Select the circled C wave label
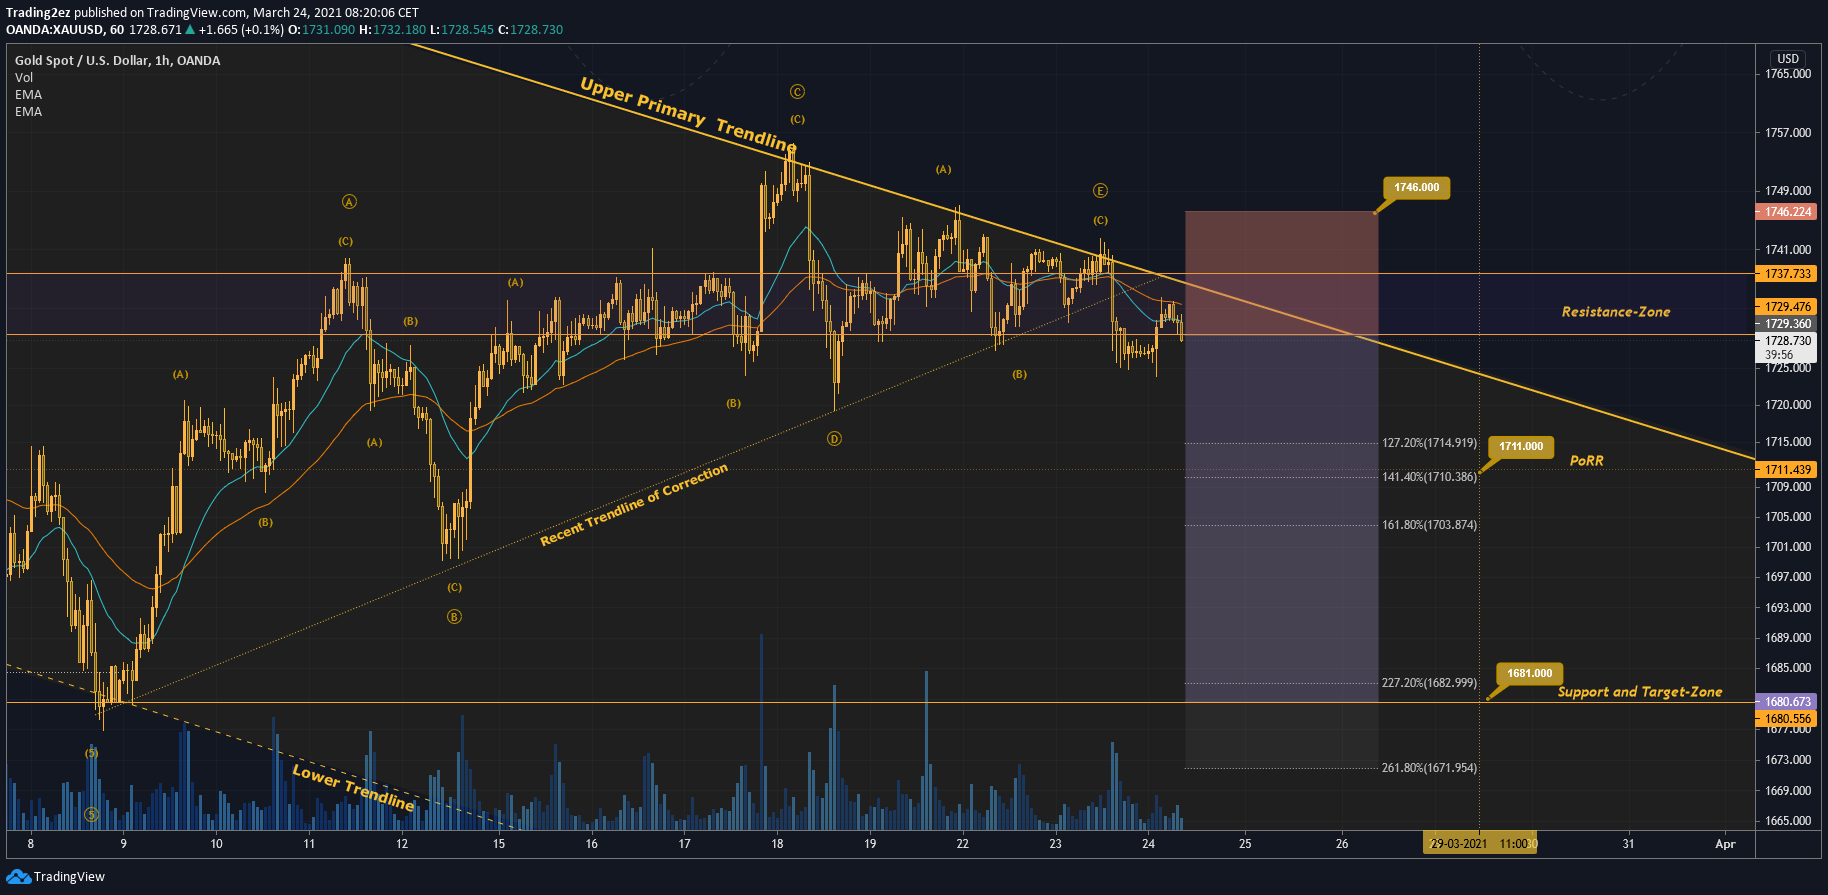This screenshot has width=1828, height=895. [797, 92]
